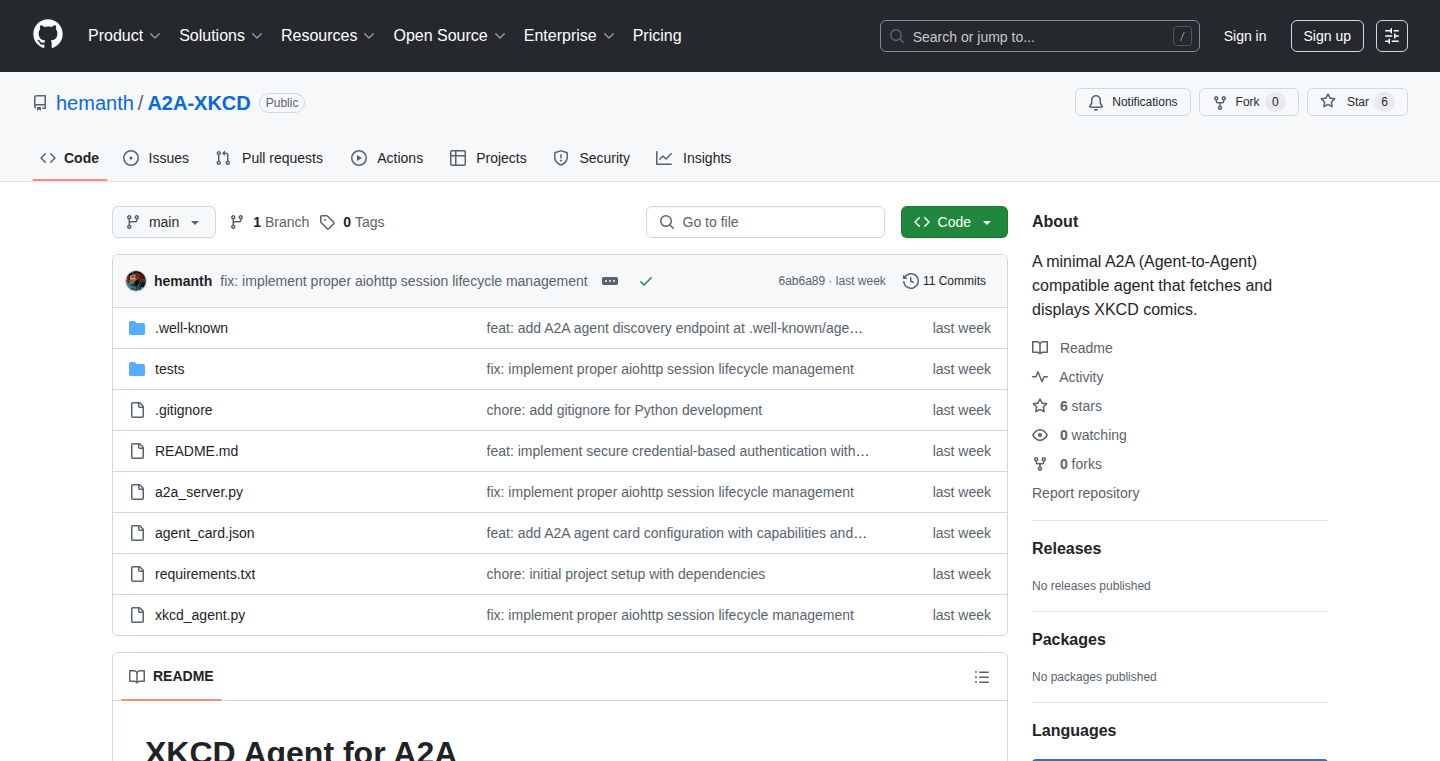The image size is (1440, 761).
Task: Expand the Enterprise menu
Action: (x=569, y=35)
